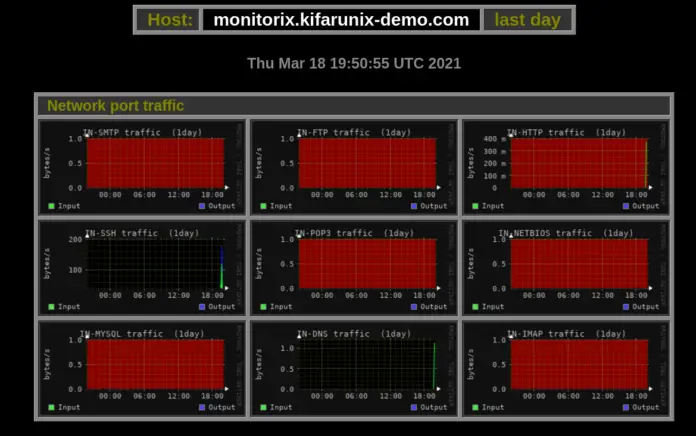Open the IN-HTTP traffic graph

click(x=566, y=165)
